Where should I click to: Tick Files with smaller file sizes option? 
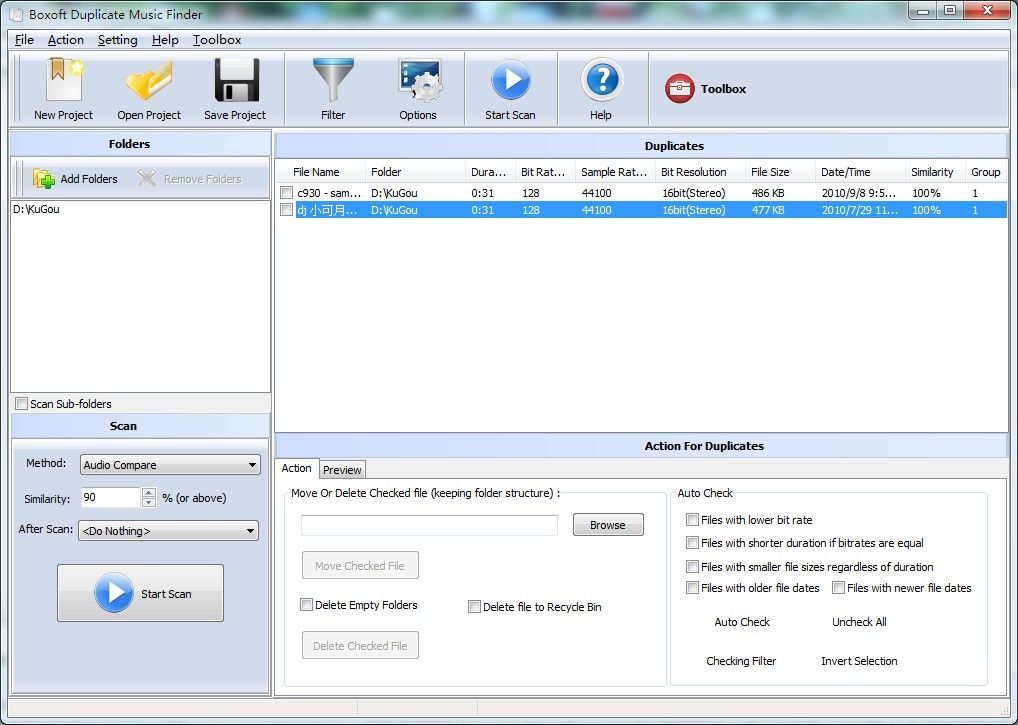[692, 567]
